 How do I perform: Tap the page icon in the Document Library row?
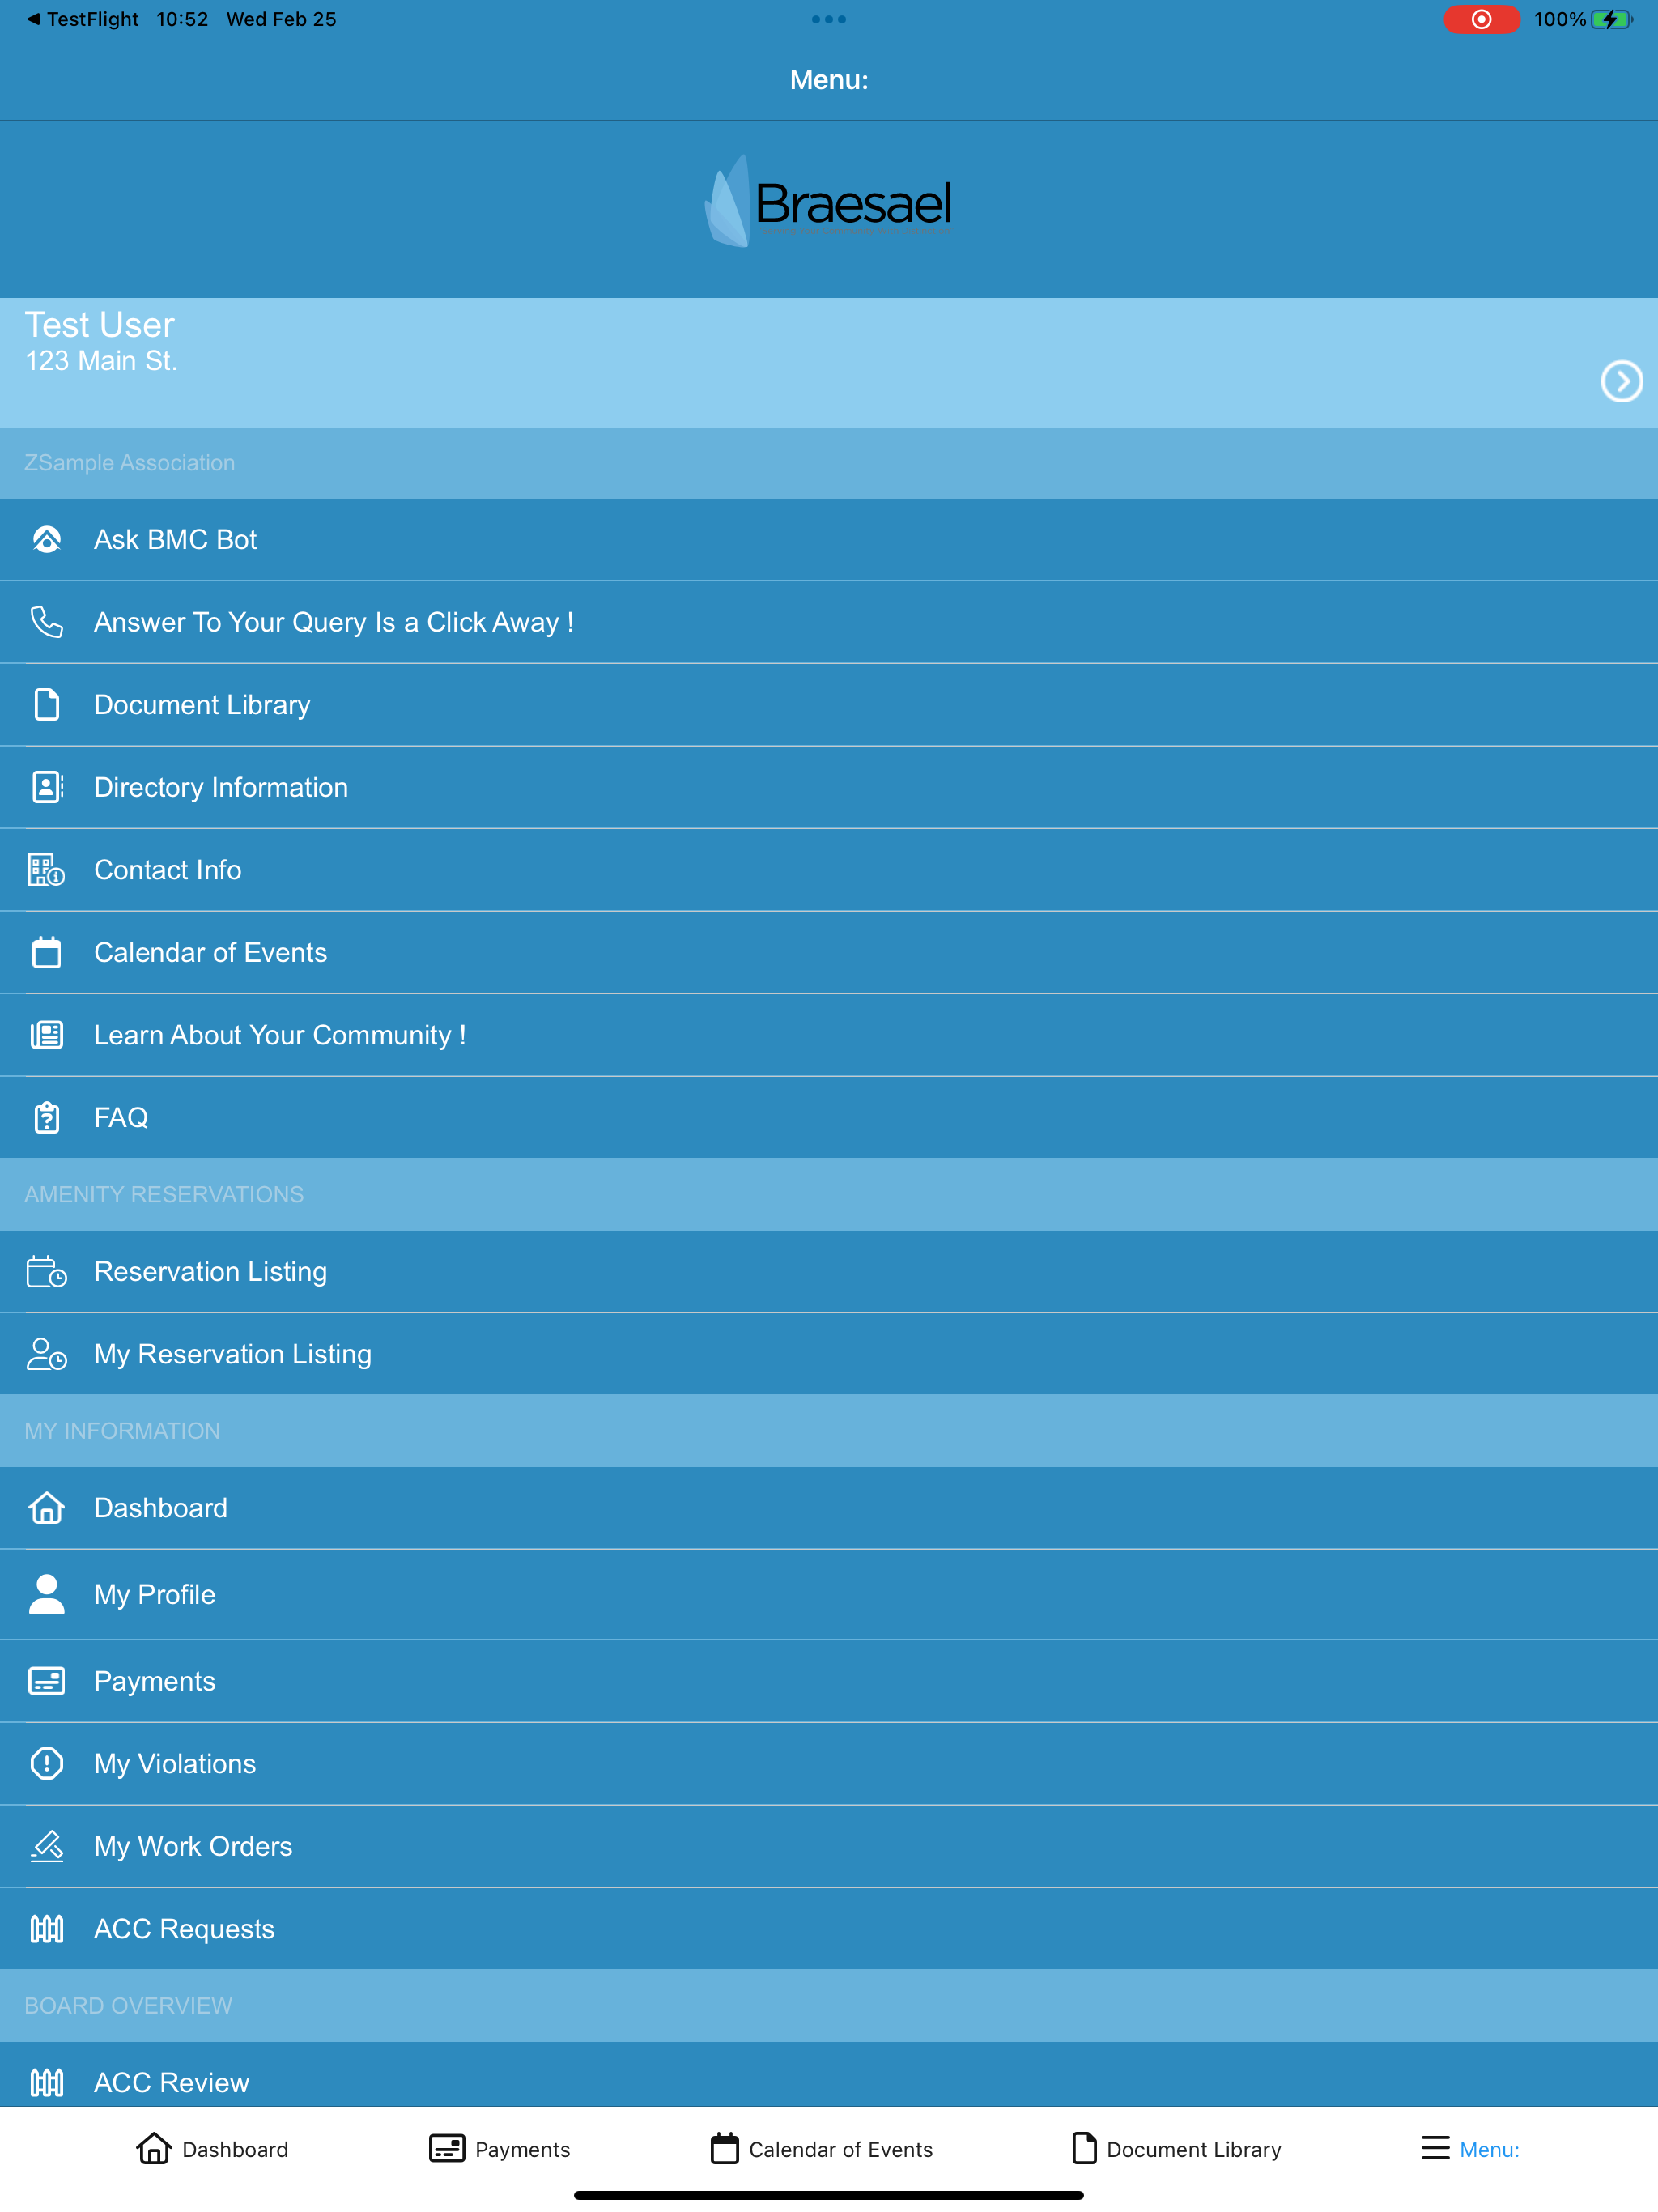click(x=47, y=705)
